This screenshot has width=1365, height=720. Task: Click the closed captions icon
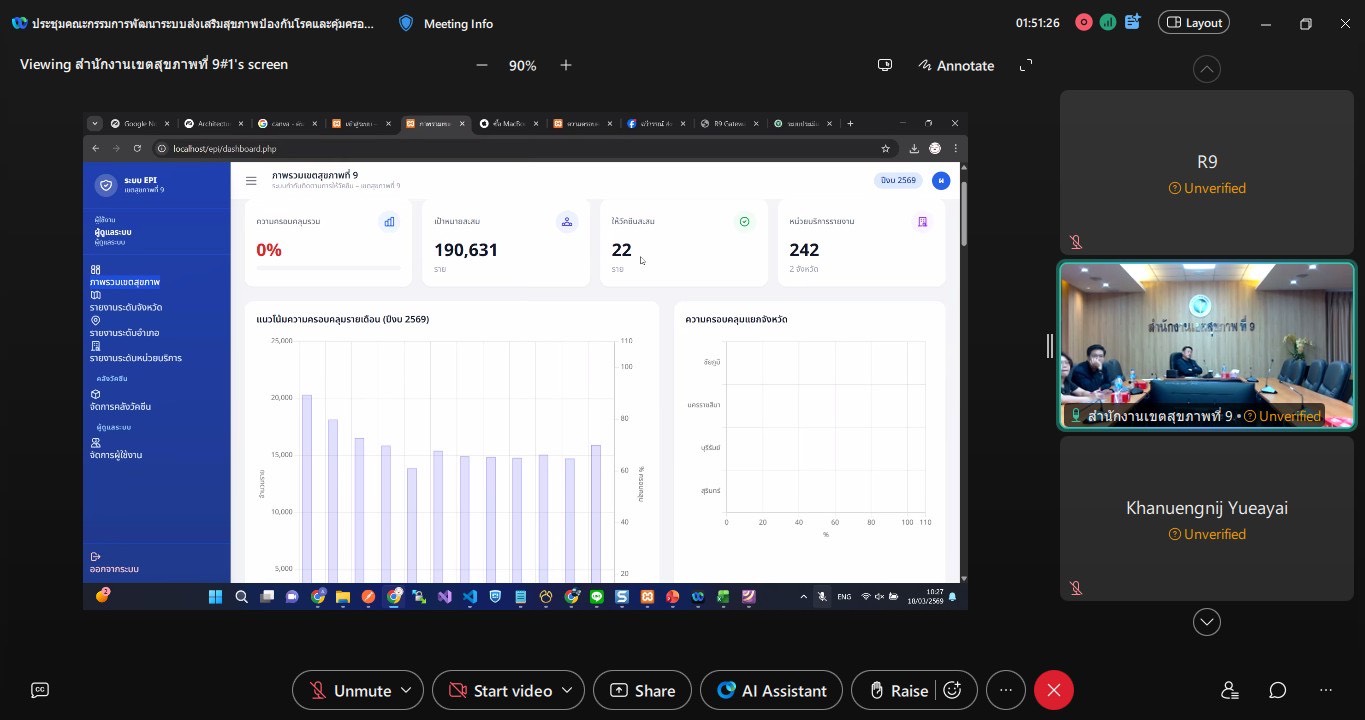tap(40, 690)
